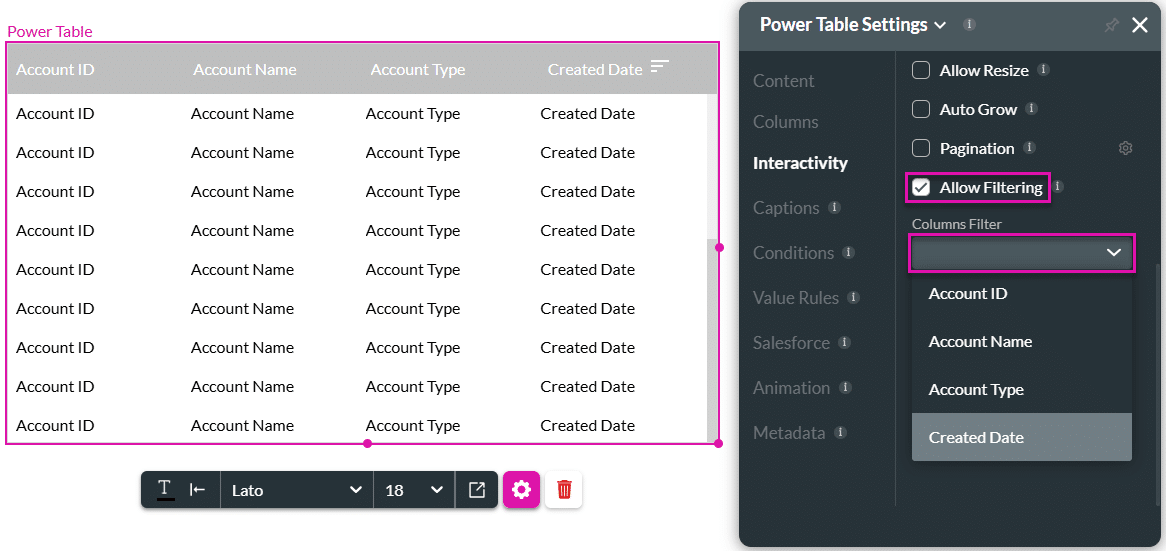Uncheck the Allow Filtering checkbox
The width and height of the screenshot is (1166, 551).
pos(921,187)
